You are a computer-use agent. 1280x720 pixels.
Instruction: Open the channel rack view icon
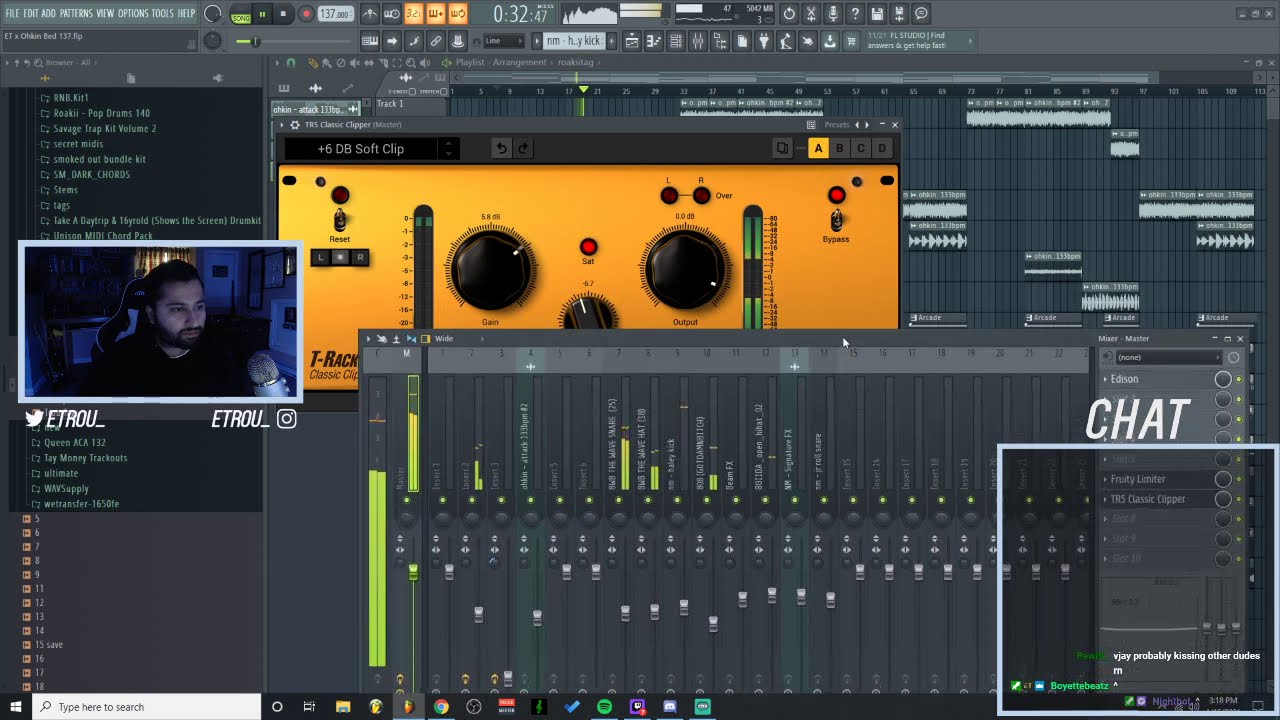click(675, 41)
